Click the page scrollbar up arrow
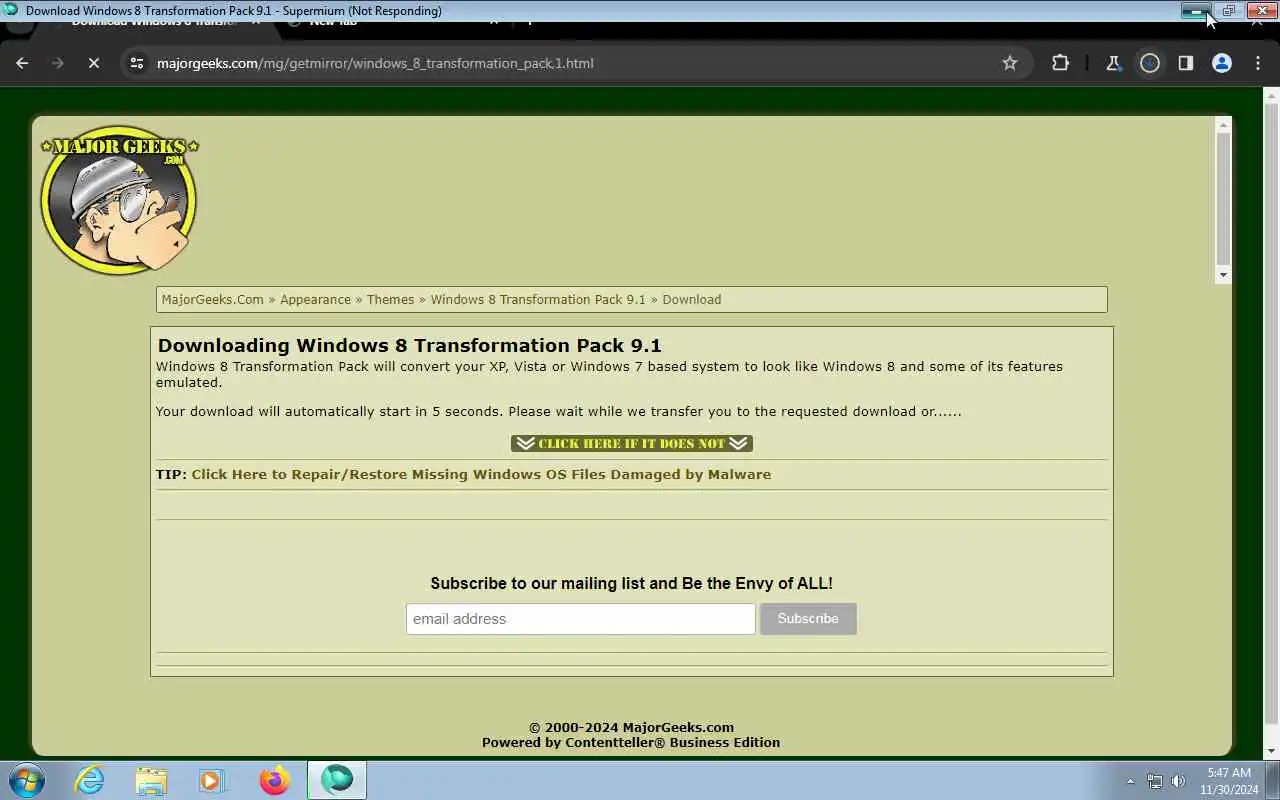The width and height of the screenshot is (1280, 800). [x=1271, y=97]
